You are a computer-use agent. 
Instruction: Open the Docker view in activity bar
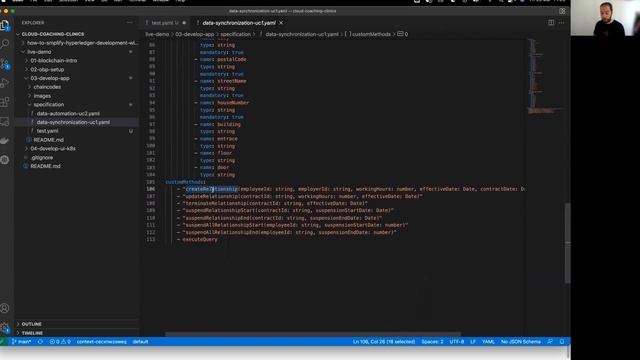pos(5,141)
